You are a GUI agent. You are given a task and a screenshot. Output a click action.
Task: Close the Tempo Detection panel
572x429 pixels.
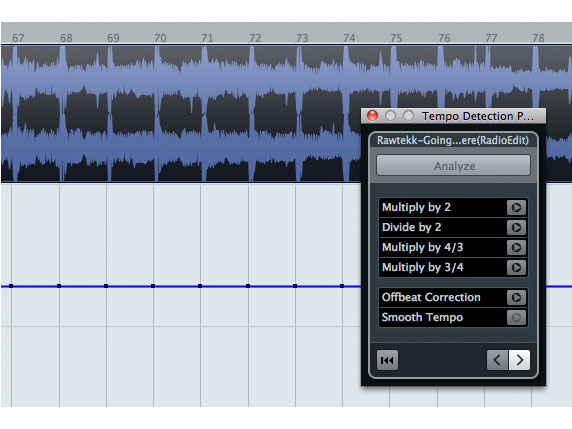(372, 116)
